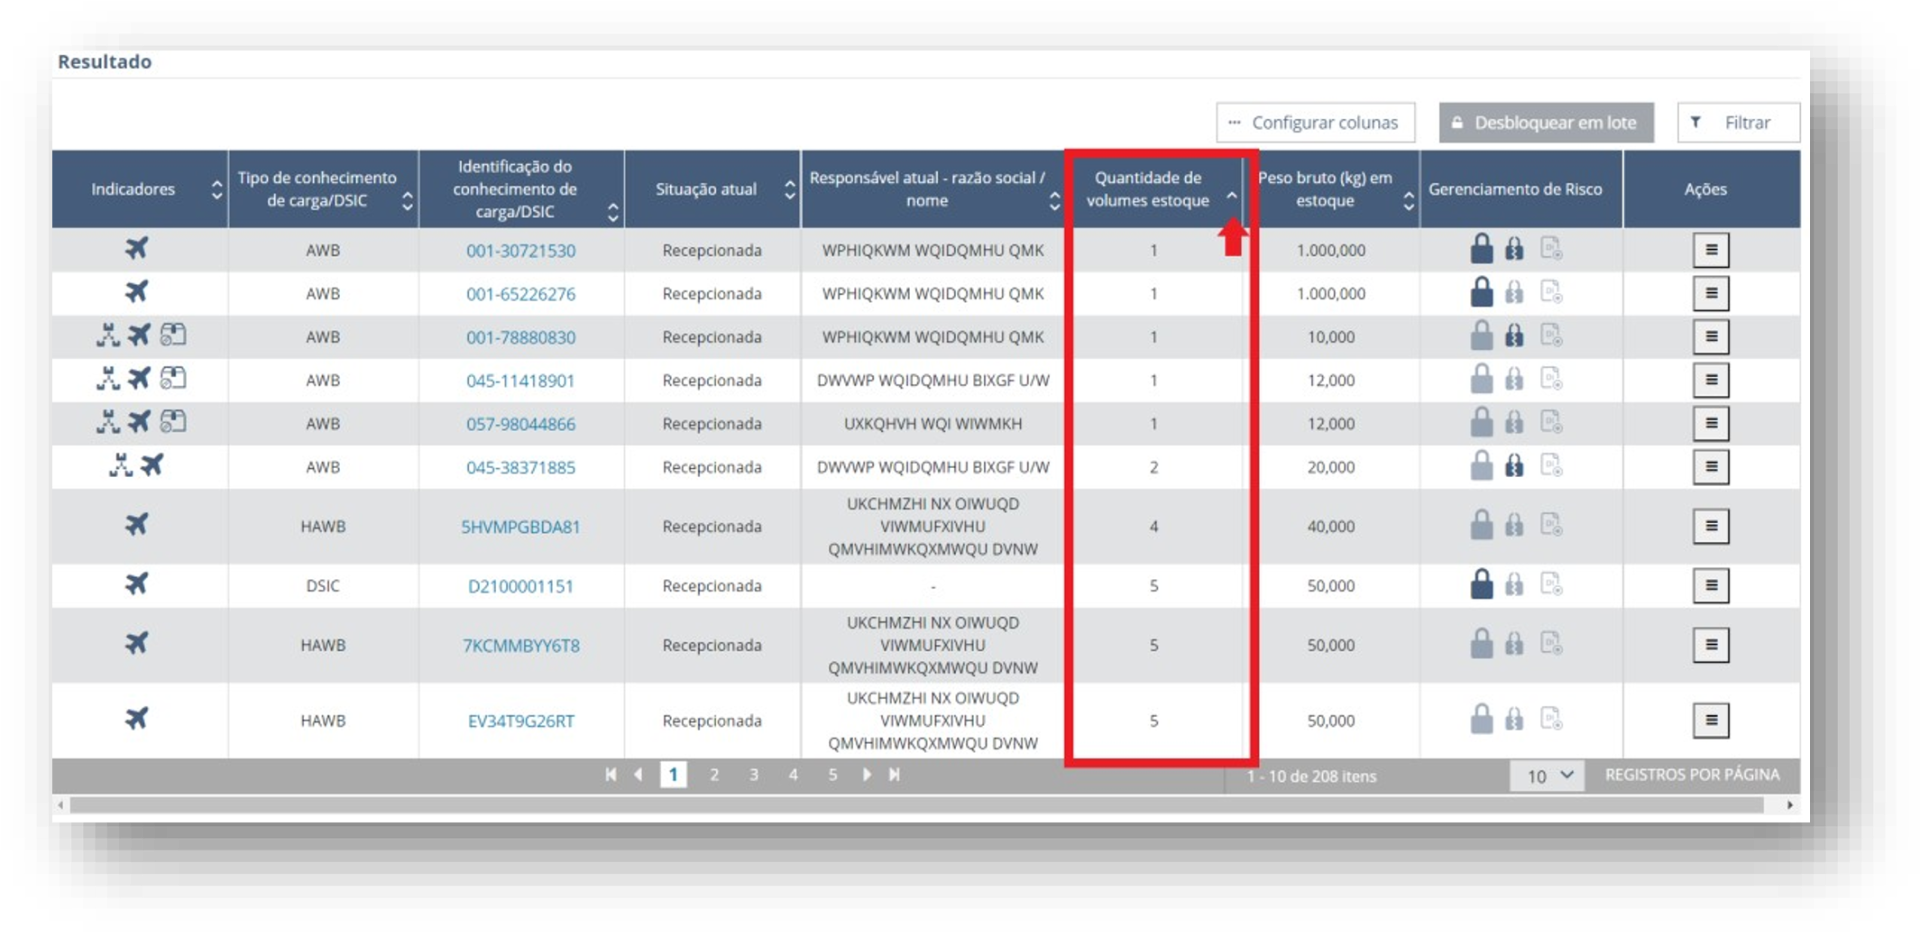Open actions menu for 001-78880830
The height and width of the screenshot is (932, 1920).
1711,337
